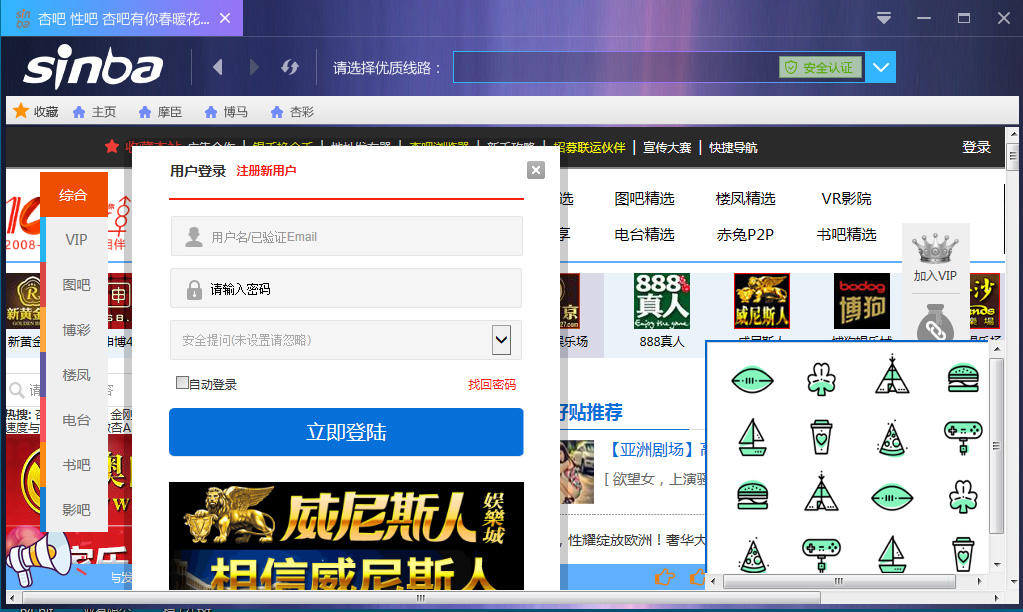The width and height of the screenshot is (1023, 612).
Task: Open the 电台精选 link
Action: point(644,234)
